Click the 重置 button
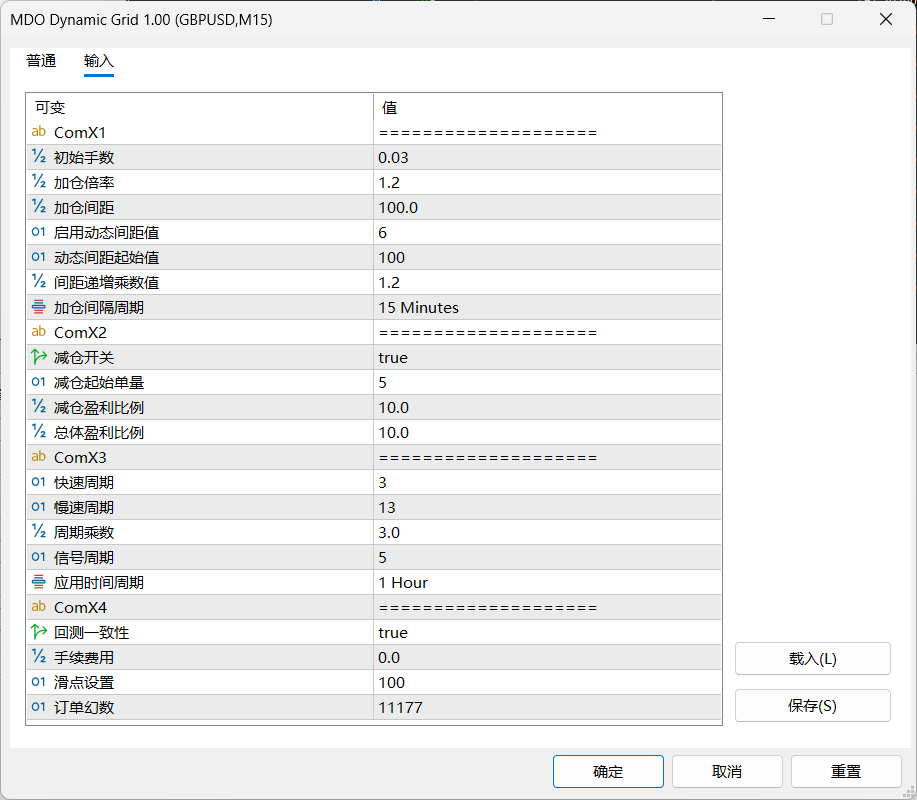The image size is (917, 800). click(846, 771)
